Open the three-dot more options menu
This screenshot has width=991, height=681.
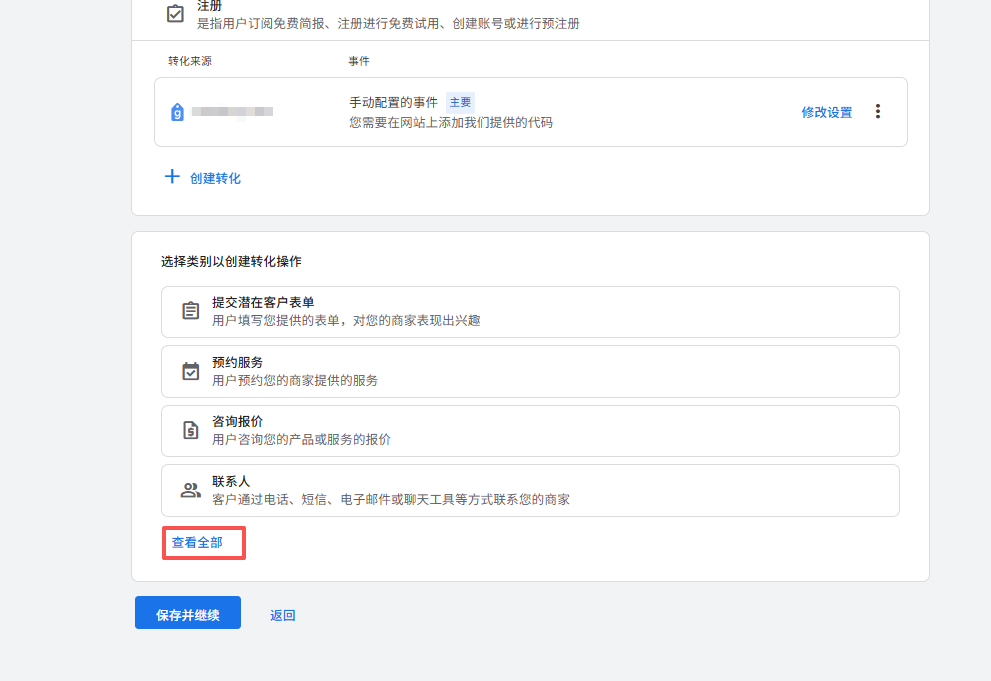tap(878, 112)
